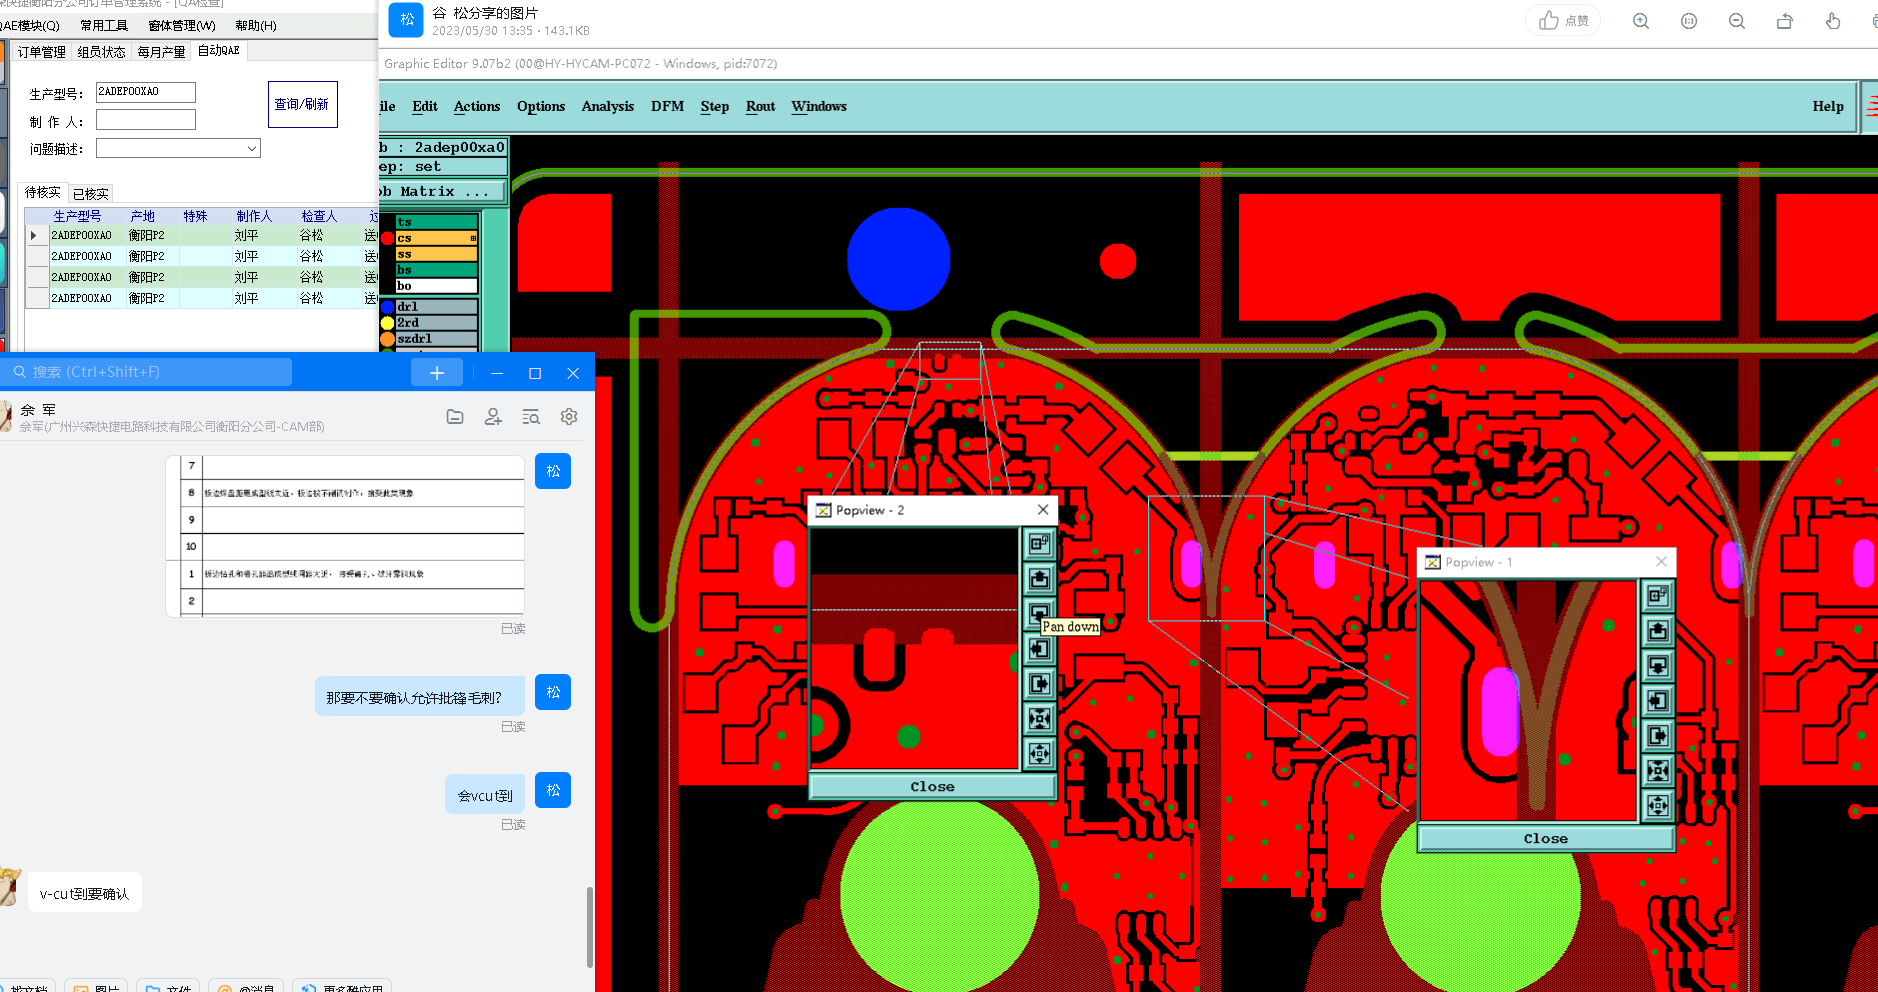Screen dimensions: 1878x992
Task: Open the Analysis menu
Action: pos(608,106)
